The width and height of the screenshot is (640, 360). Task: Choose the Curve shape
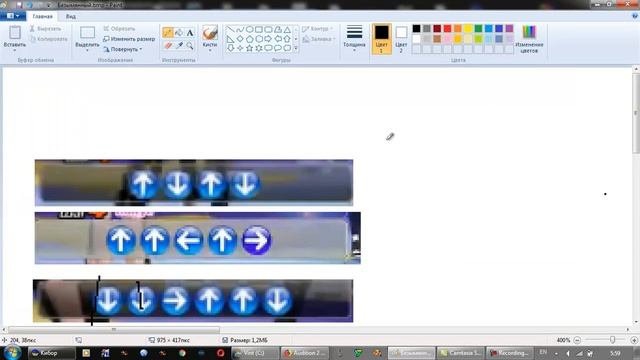(x=240, y=30)
